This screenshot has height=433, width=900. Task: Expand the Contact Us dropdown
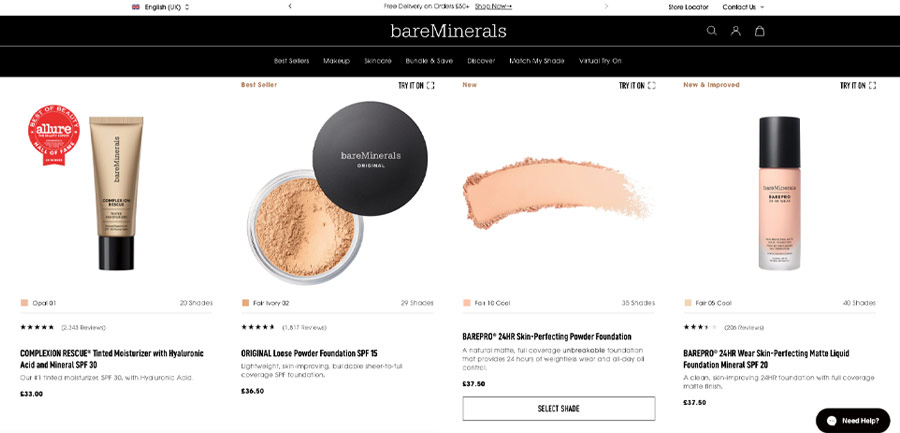click(743, 7)
